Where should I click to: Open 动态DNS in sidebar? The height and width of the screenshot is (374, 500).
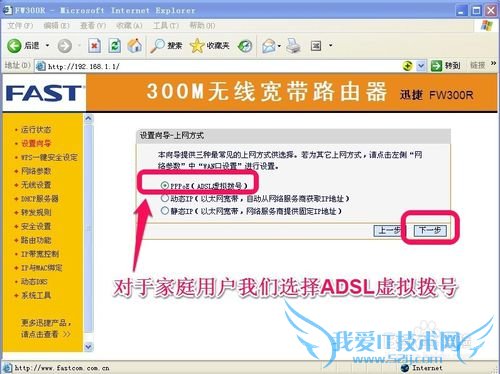pos(34,282)
